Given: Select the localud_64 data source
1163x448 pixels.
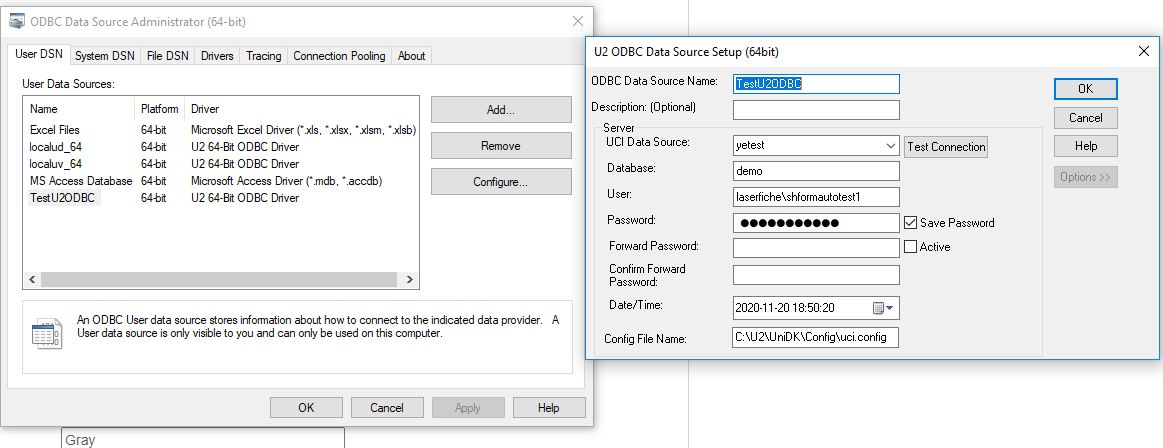Looking at the screenshot, I should [55, 147].
